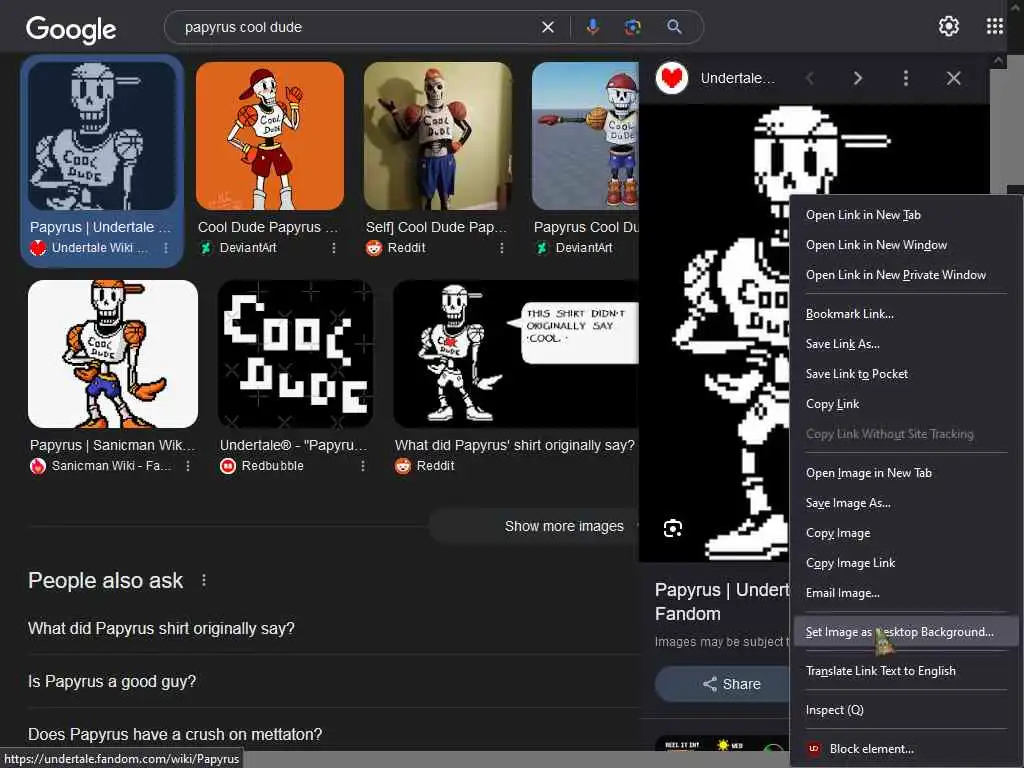1024x768 pixels.
Task: Open Redbubble Cool Dude text thumbnail
Action: [x=295, y=354]
